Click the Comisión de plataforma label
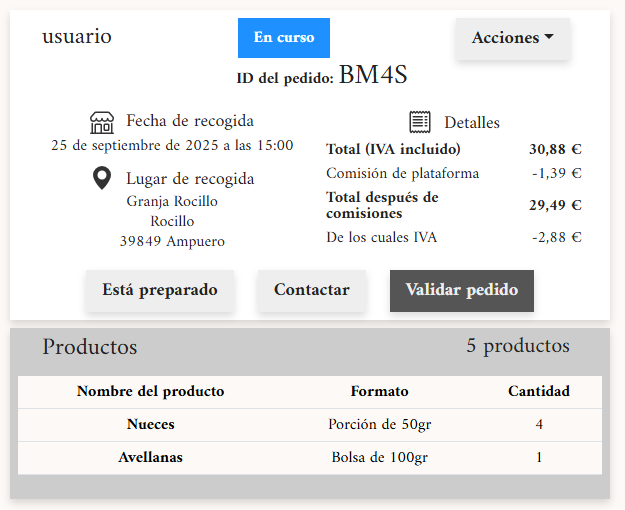625x510 pixels. click(403, 173)
